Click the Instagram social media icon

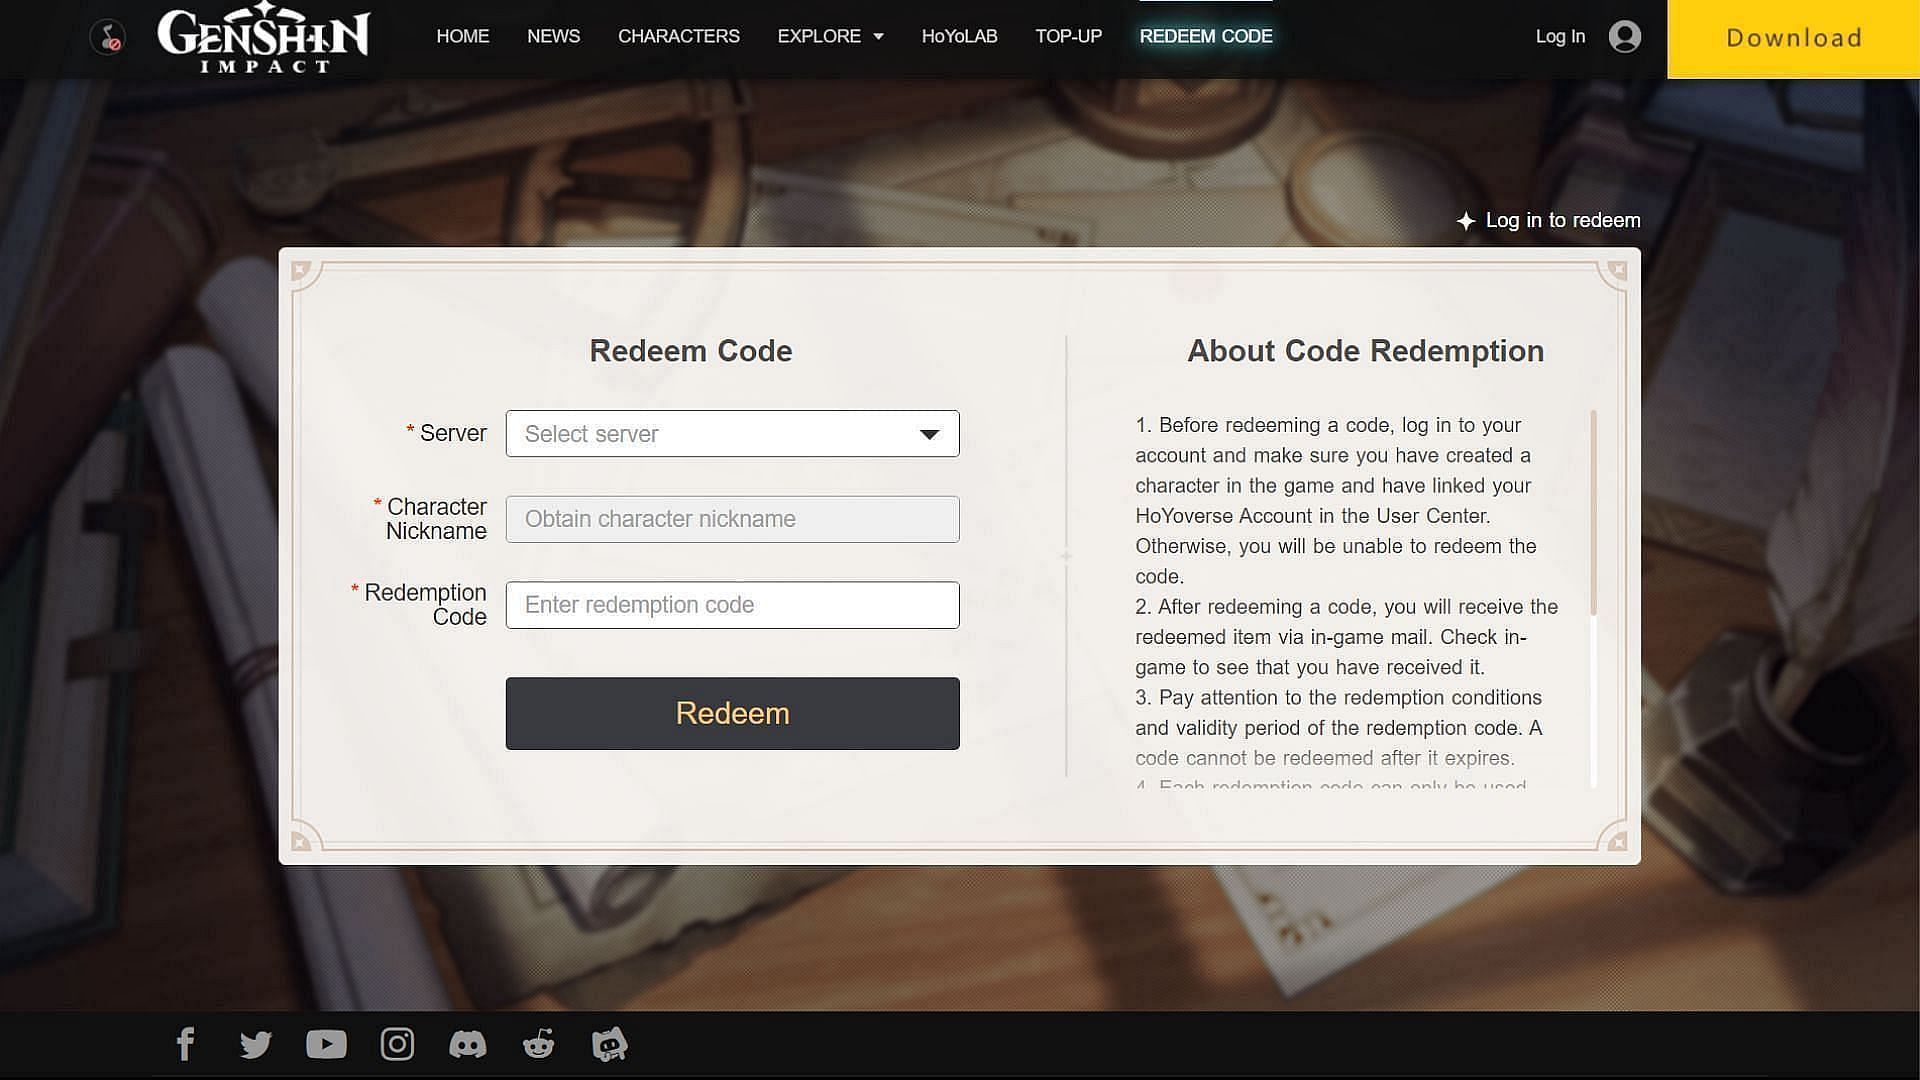397,1043
